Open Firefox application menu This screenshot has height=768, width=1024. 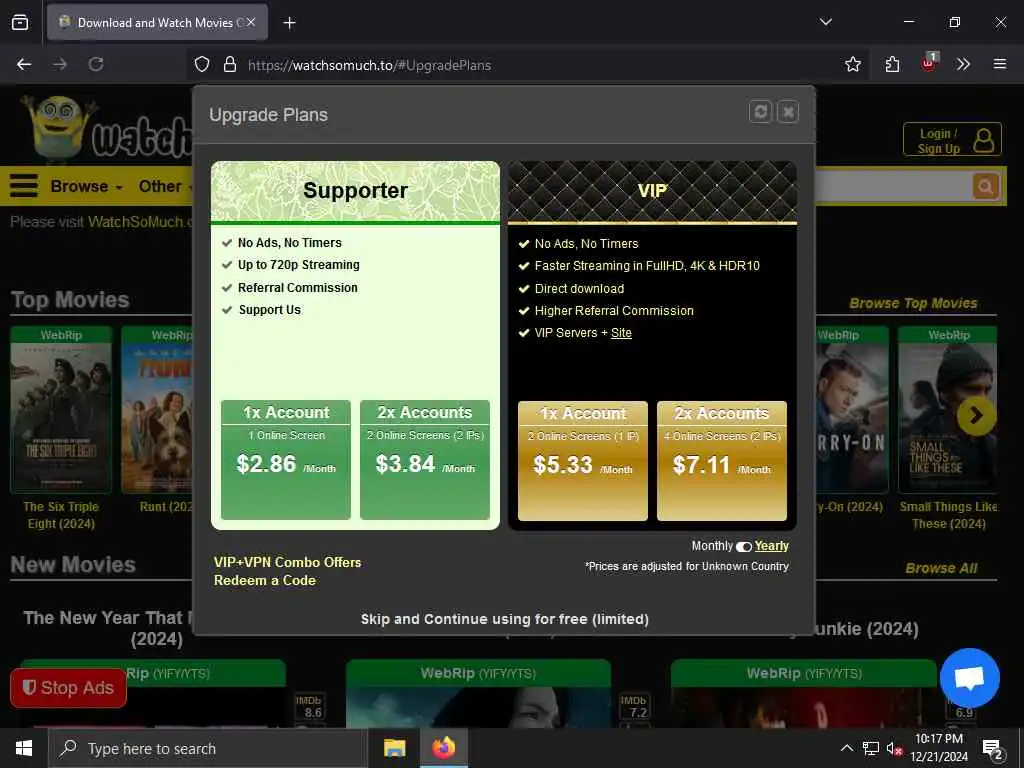coord(999,64)
